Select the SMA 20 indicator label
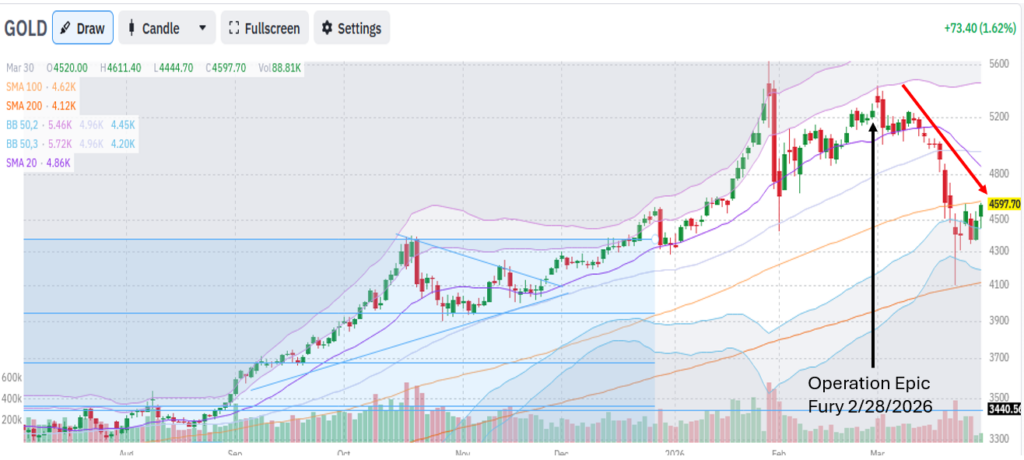The width and height of the screenshot is (1024, 460). click(x=40, y=161)
